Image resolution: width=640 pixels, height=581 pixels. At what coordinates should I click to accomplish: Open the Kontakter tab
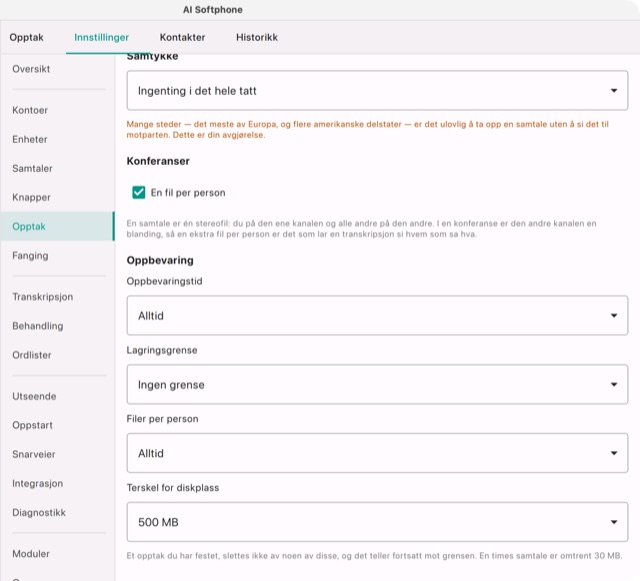pyautogui.click(x=182, y=37)
